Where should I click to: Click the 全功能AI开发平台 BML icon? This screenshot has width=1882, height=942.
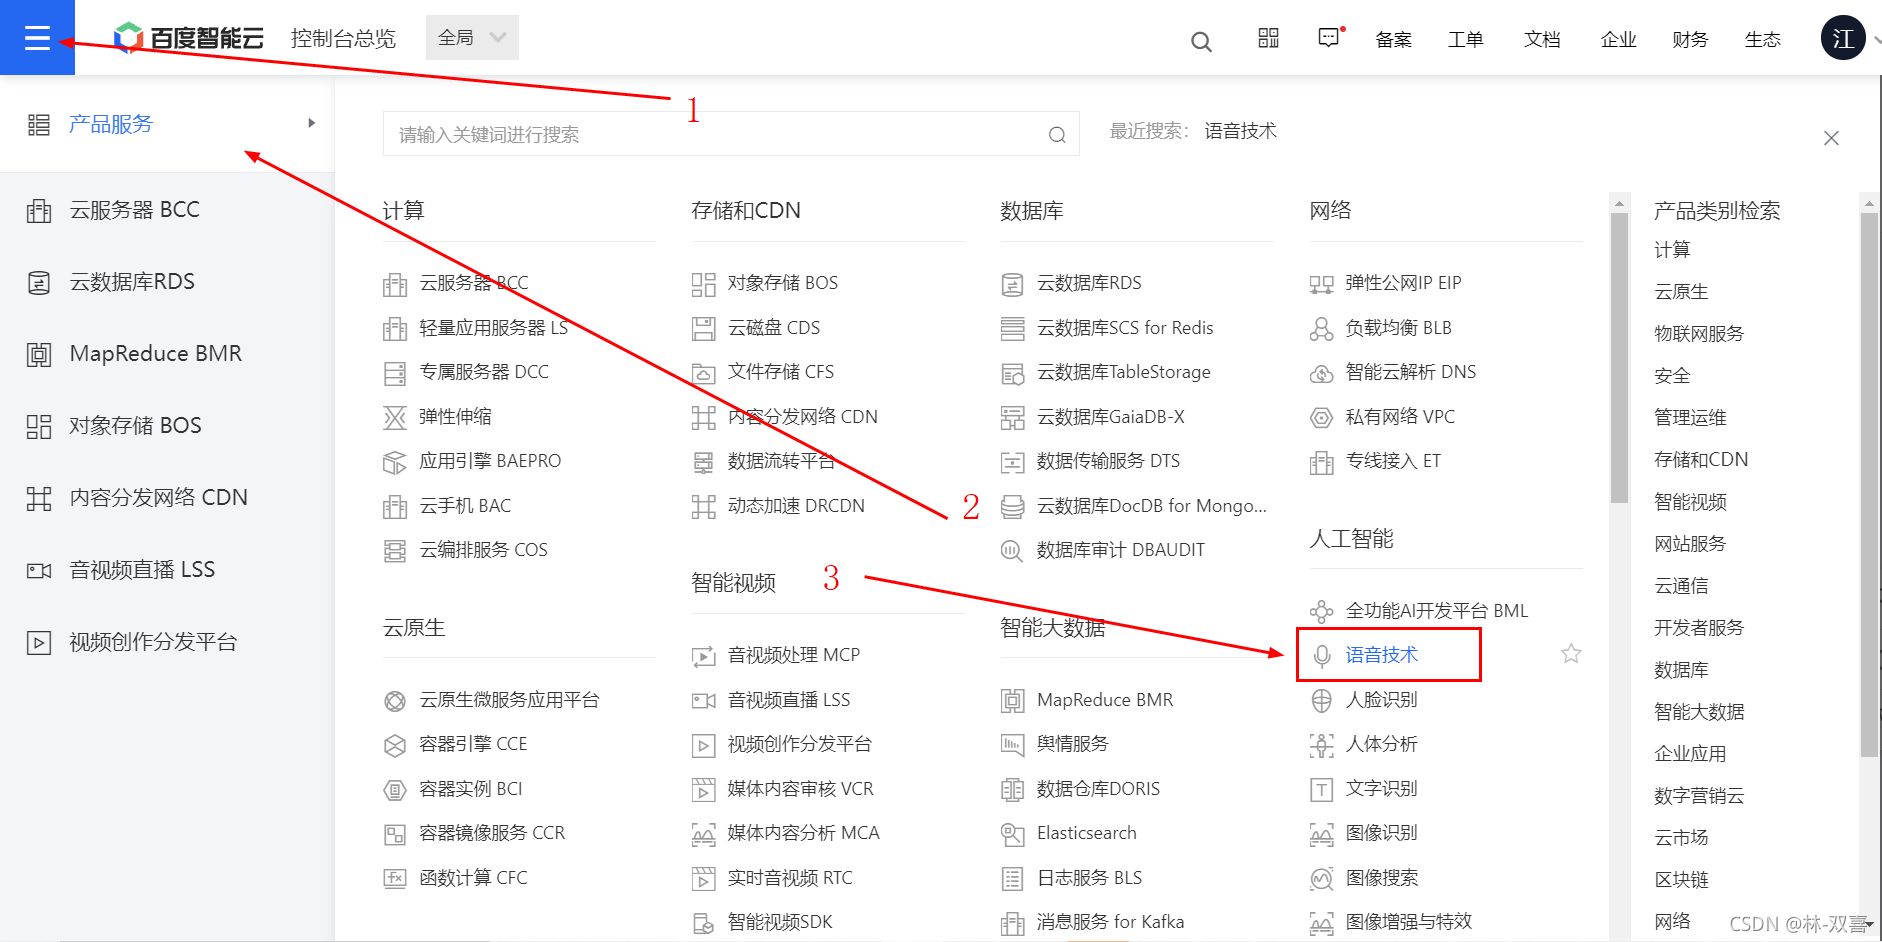click(1321, 611)
